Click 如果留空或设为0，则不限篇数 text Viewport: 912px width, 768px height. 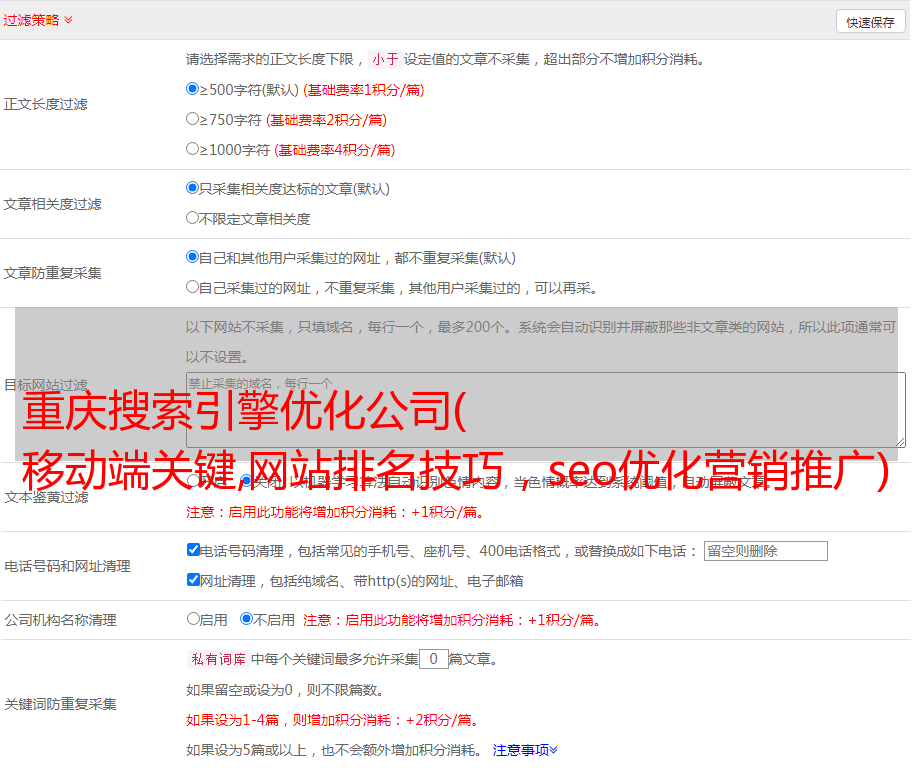285,690
